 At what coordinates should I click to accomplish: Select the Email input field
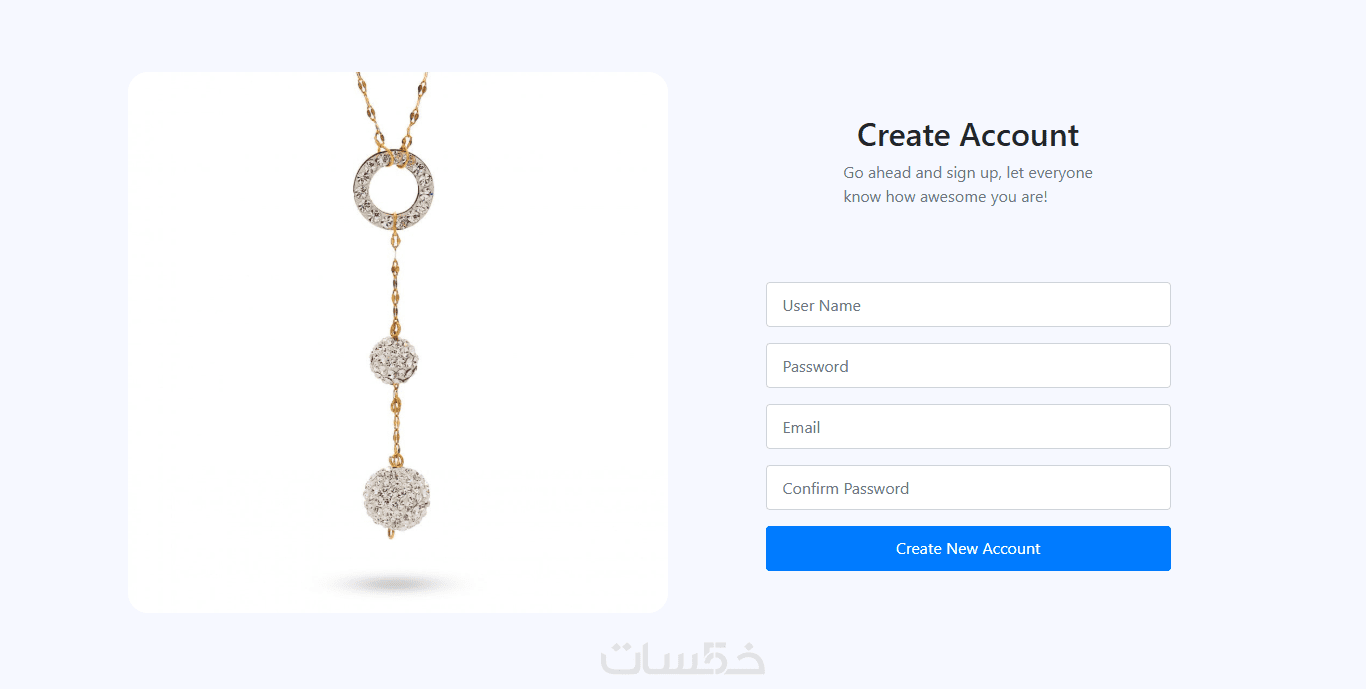click(x=968, y=426)
